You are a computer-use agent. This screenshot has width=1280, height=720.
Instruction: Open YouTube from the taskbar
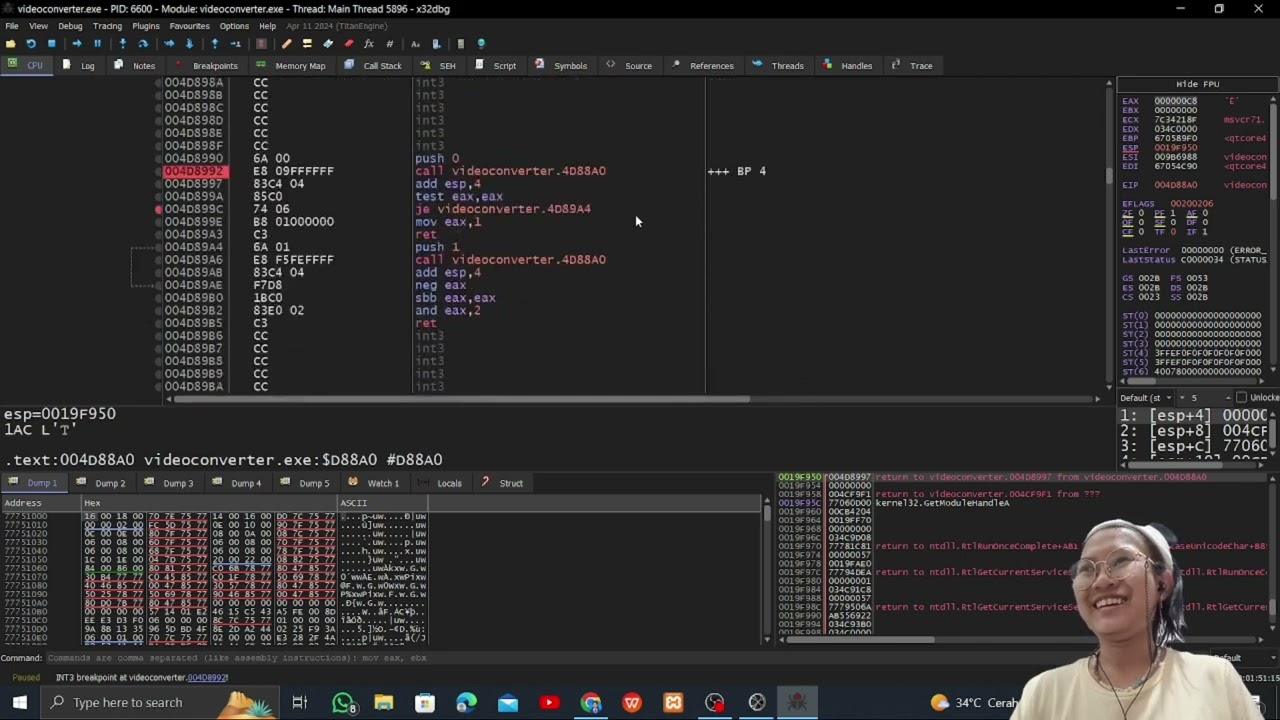[549, 702]
